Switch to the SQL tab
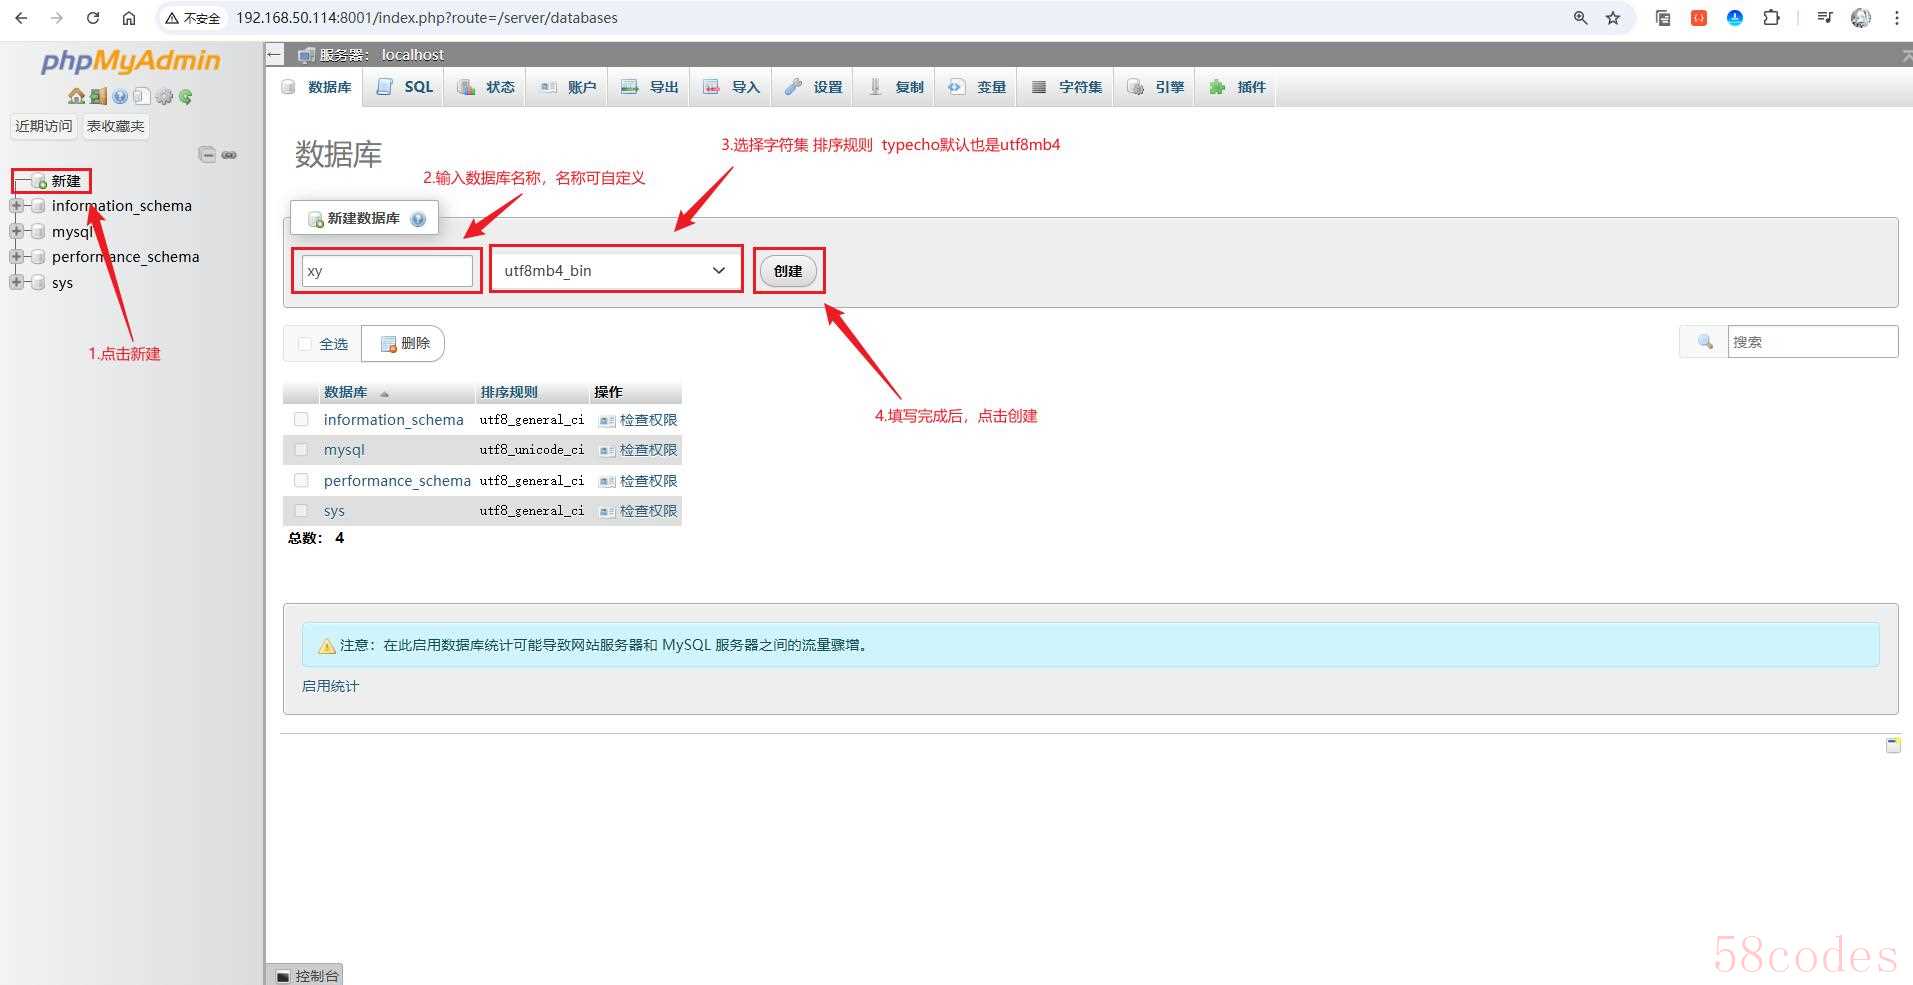This screenshot has height=985, width=1913. pos(405,87)
